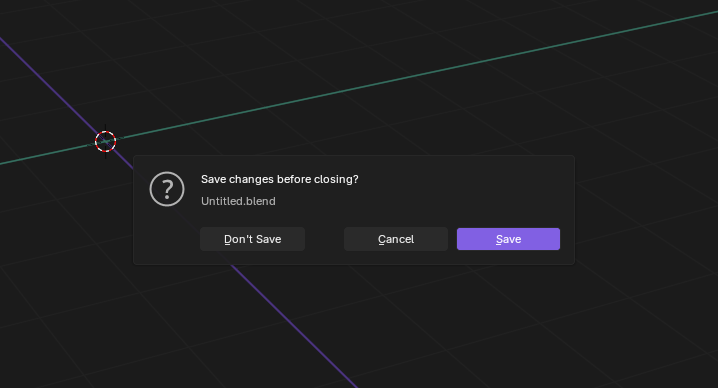Choose Cancel to keep Blender open

click(396, 239)
